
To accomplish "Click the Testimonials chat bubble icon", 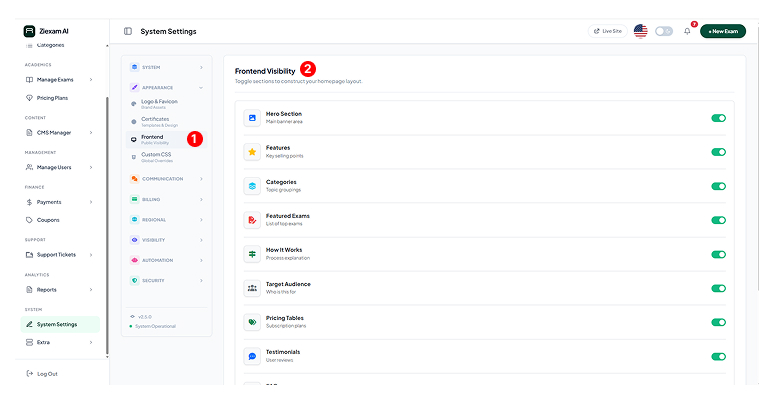I will point(252,355).
